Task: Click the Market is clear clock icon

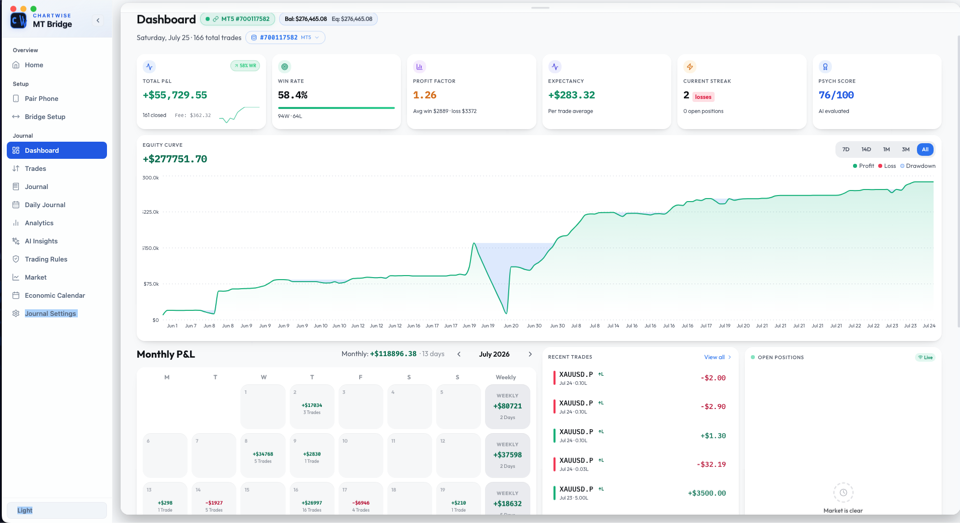Action: point(843,492)
